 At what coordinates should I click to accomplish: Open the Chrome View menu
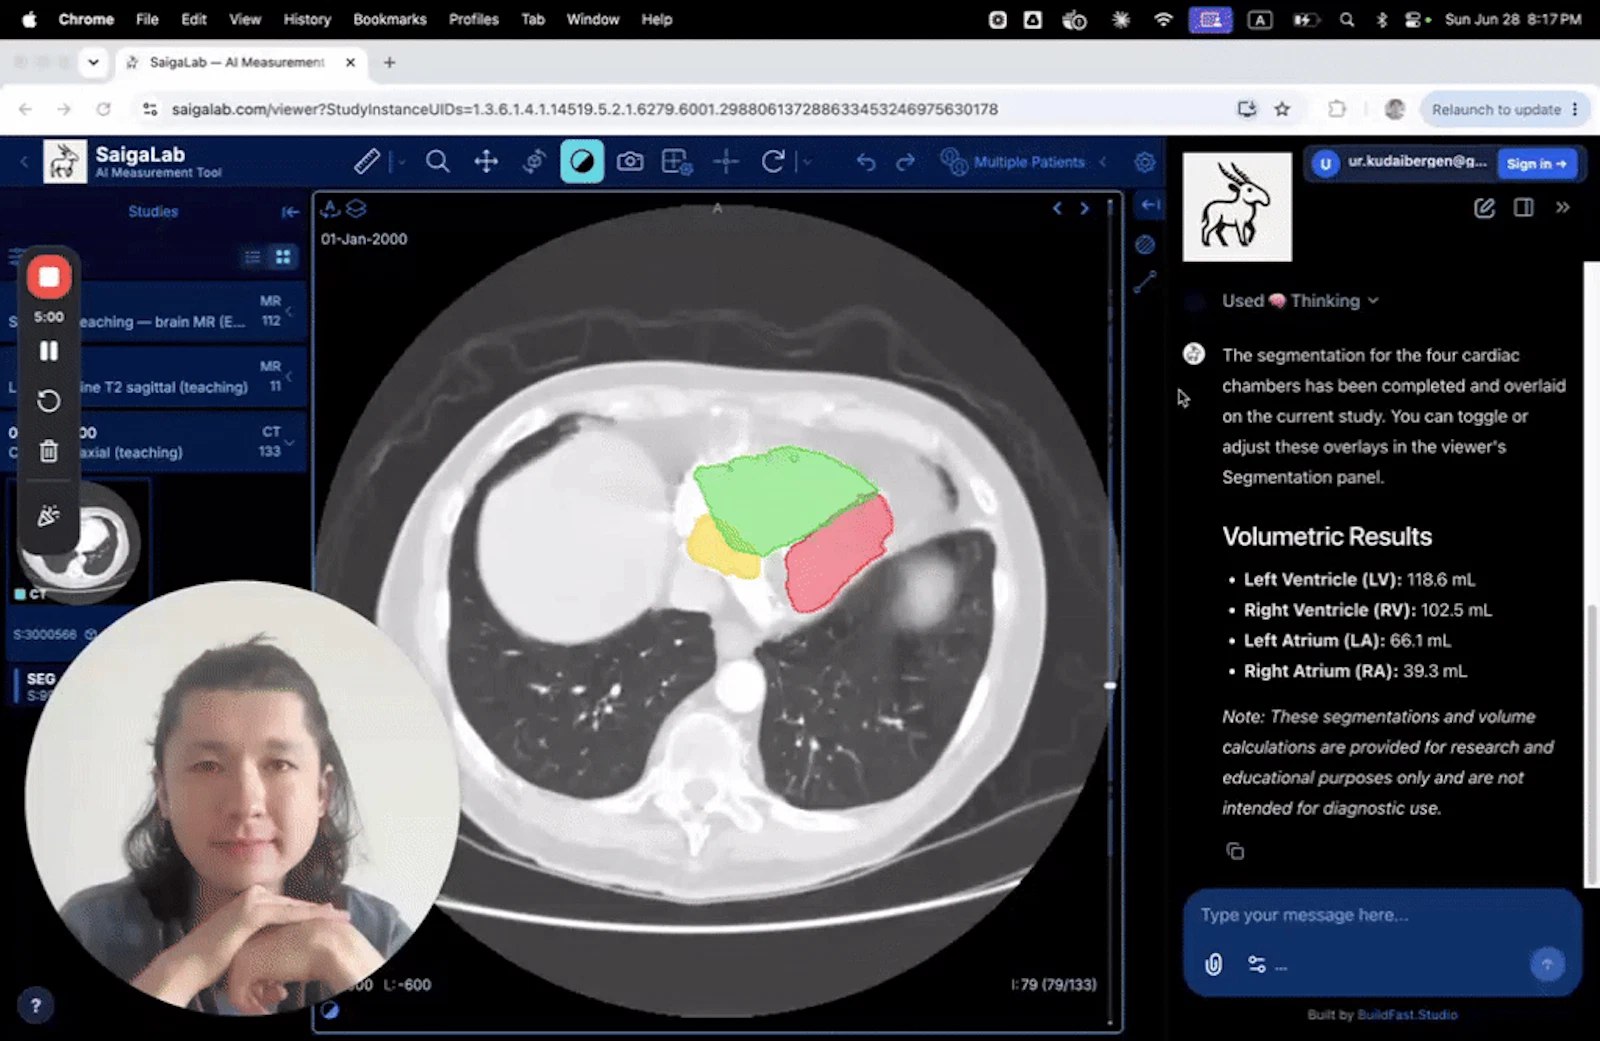[x=245, y=19]
